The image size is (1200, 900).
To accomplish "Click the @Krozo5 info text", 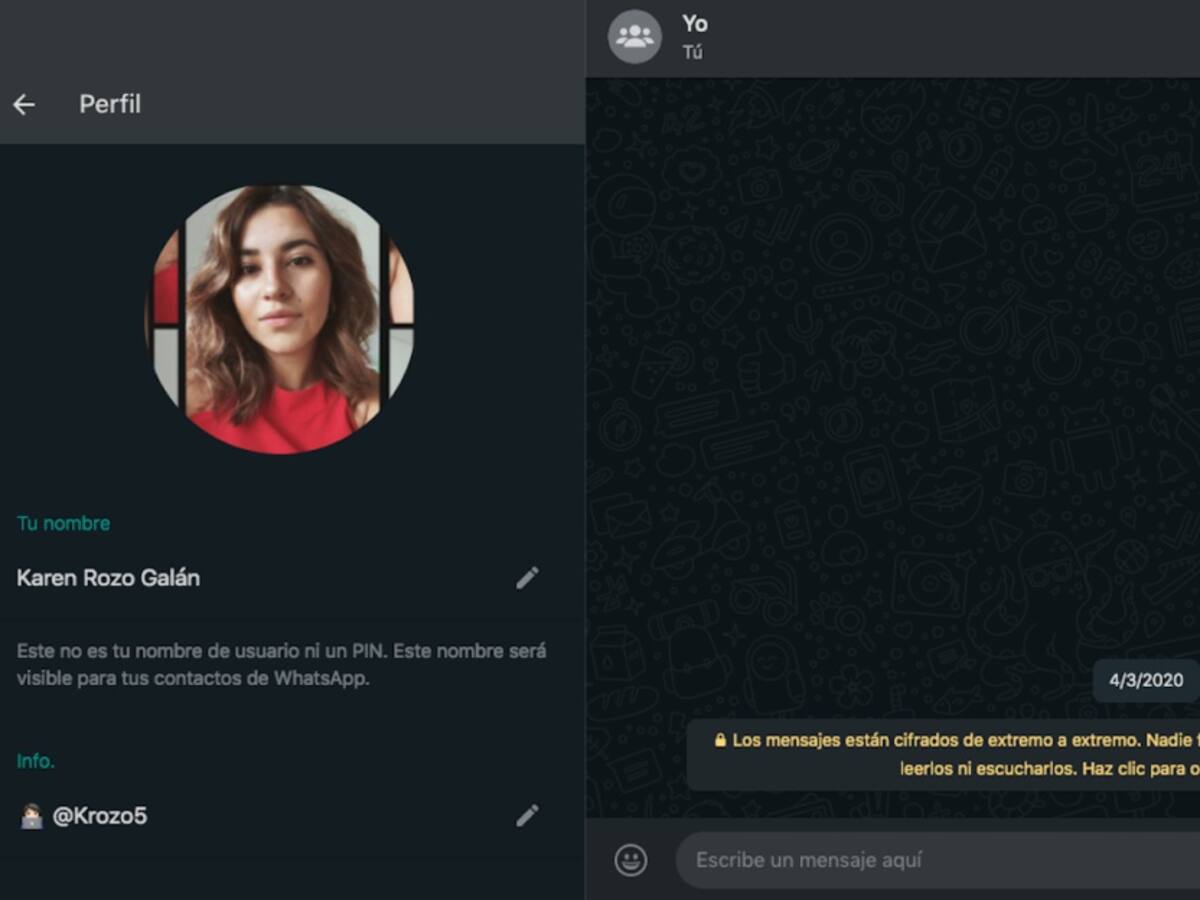I will 103,815.
